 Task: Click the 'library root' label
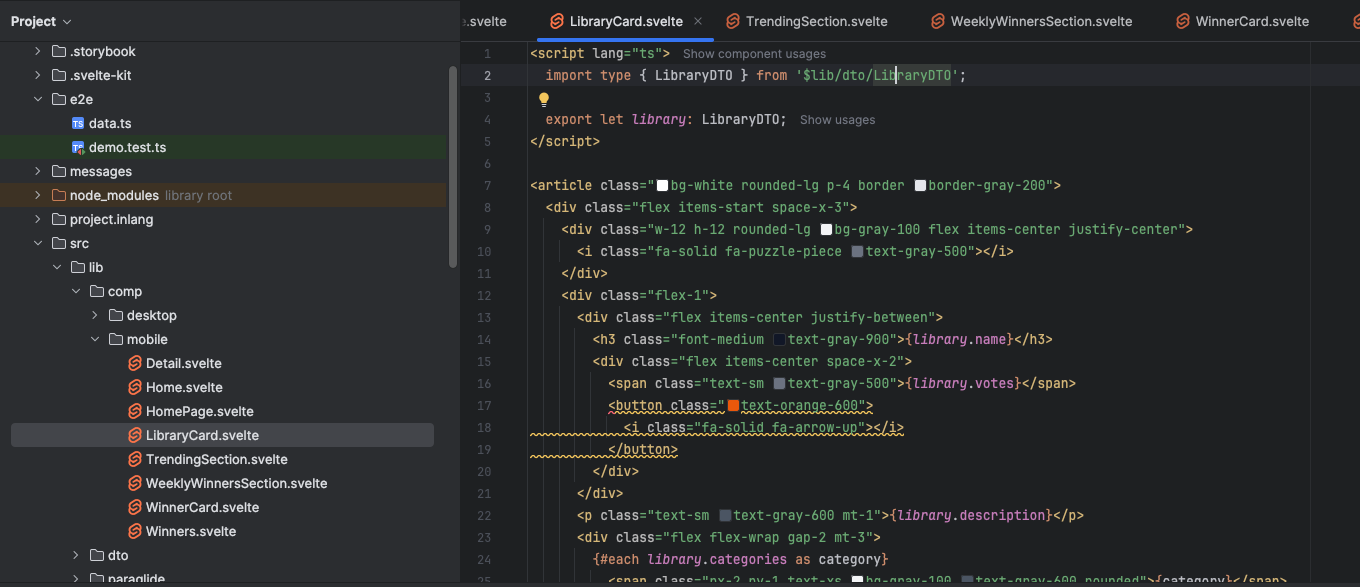point(198,195)
